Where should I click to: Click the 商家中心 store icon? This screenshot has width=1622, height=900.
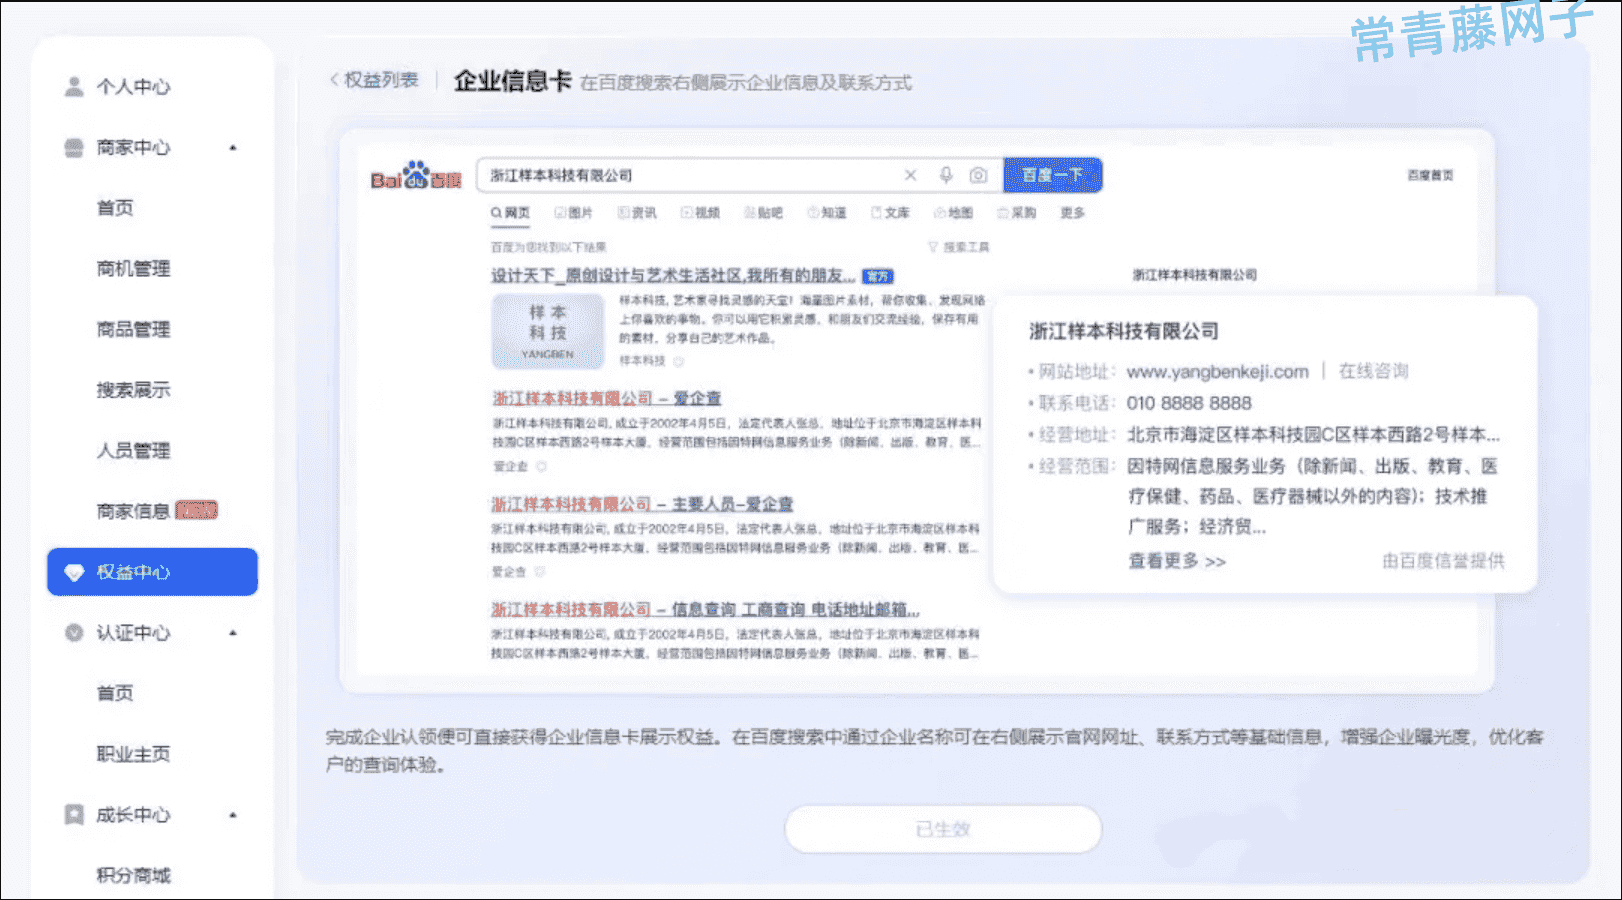pos(74,148)
